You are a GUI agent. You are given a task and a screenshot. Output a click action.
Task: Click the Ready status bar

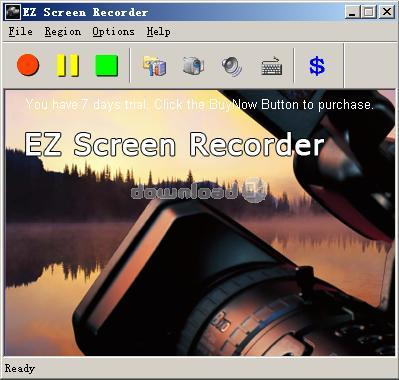point(199,368)
